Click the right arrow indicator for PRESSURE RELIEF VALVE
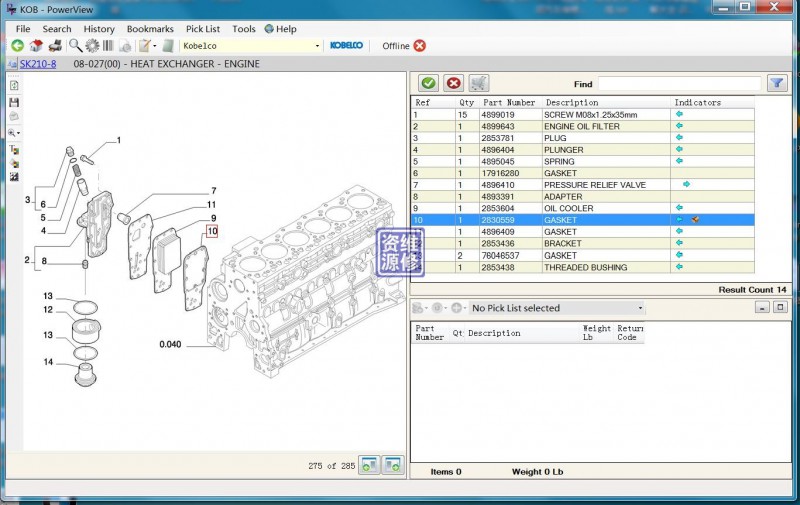Screen dimensions: 800x505 pos(686,184)
